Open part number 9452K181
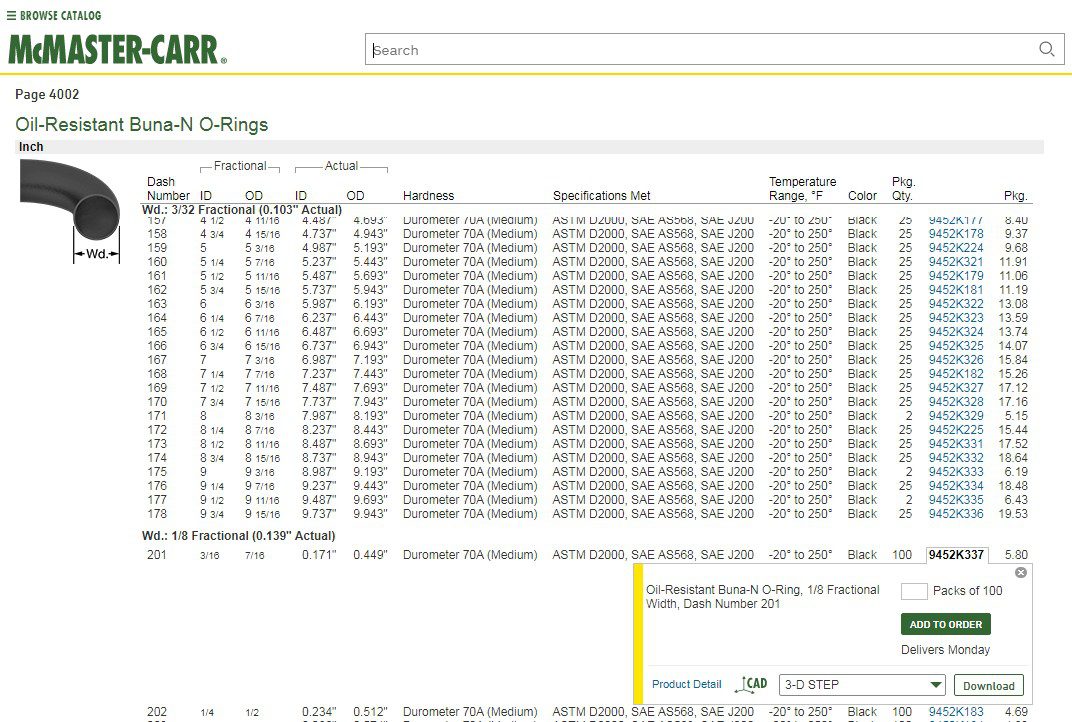 [x=956, y=290]
